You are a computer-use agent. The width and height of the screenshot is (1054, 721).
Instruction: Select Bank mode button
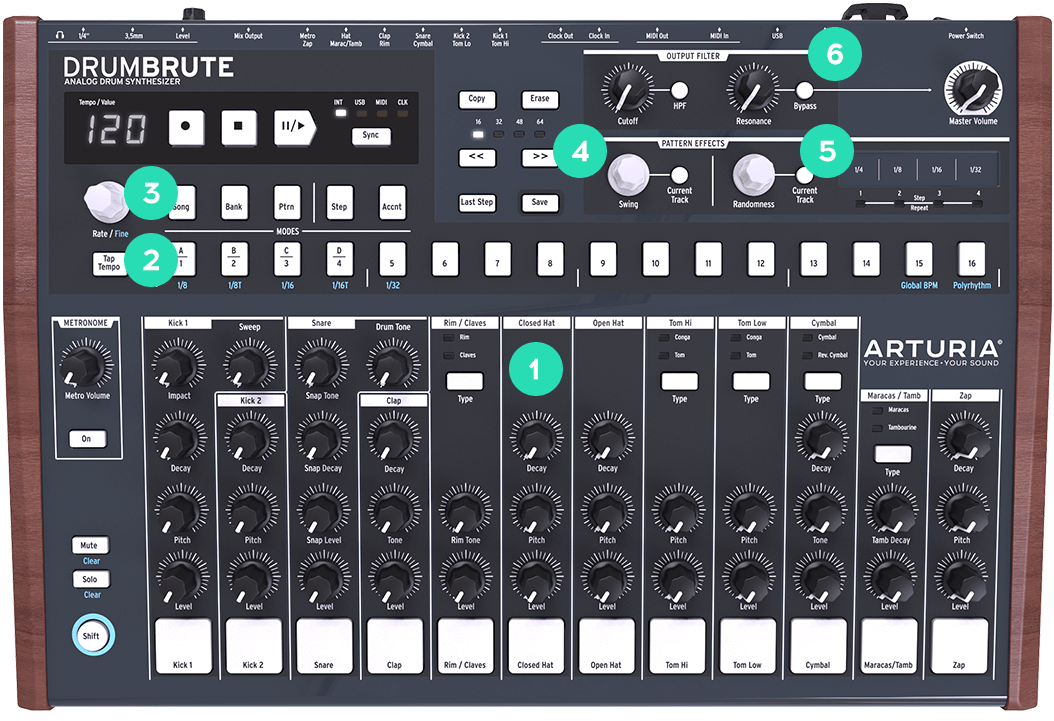(x=234, y=203)
